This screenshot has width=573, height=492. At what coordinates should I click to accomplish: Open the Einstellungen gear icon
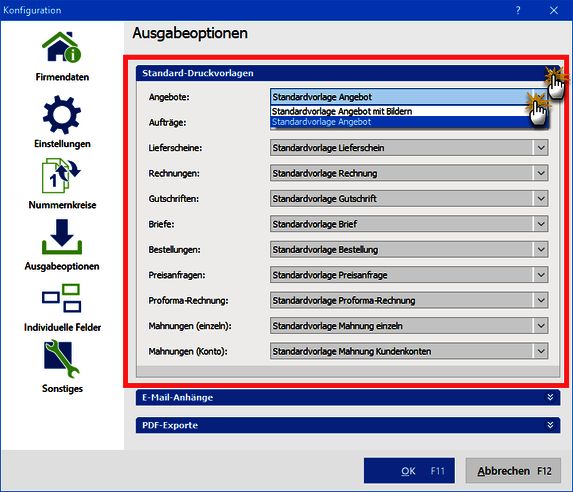point(61,114)
